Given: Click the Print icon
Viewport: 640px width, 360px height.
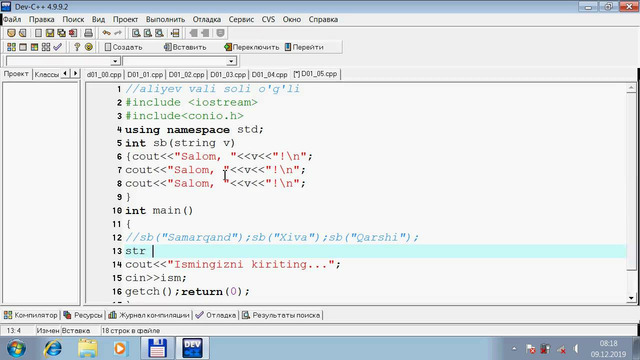Looking at the screenshot, I should pos(88,33).
